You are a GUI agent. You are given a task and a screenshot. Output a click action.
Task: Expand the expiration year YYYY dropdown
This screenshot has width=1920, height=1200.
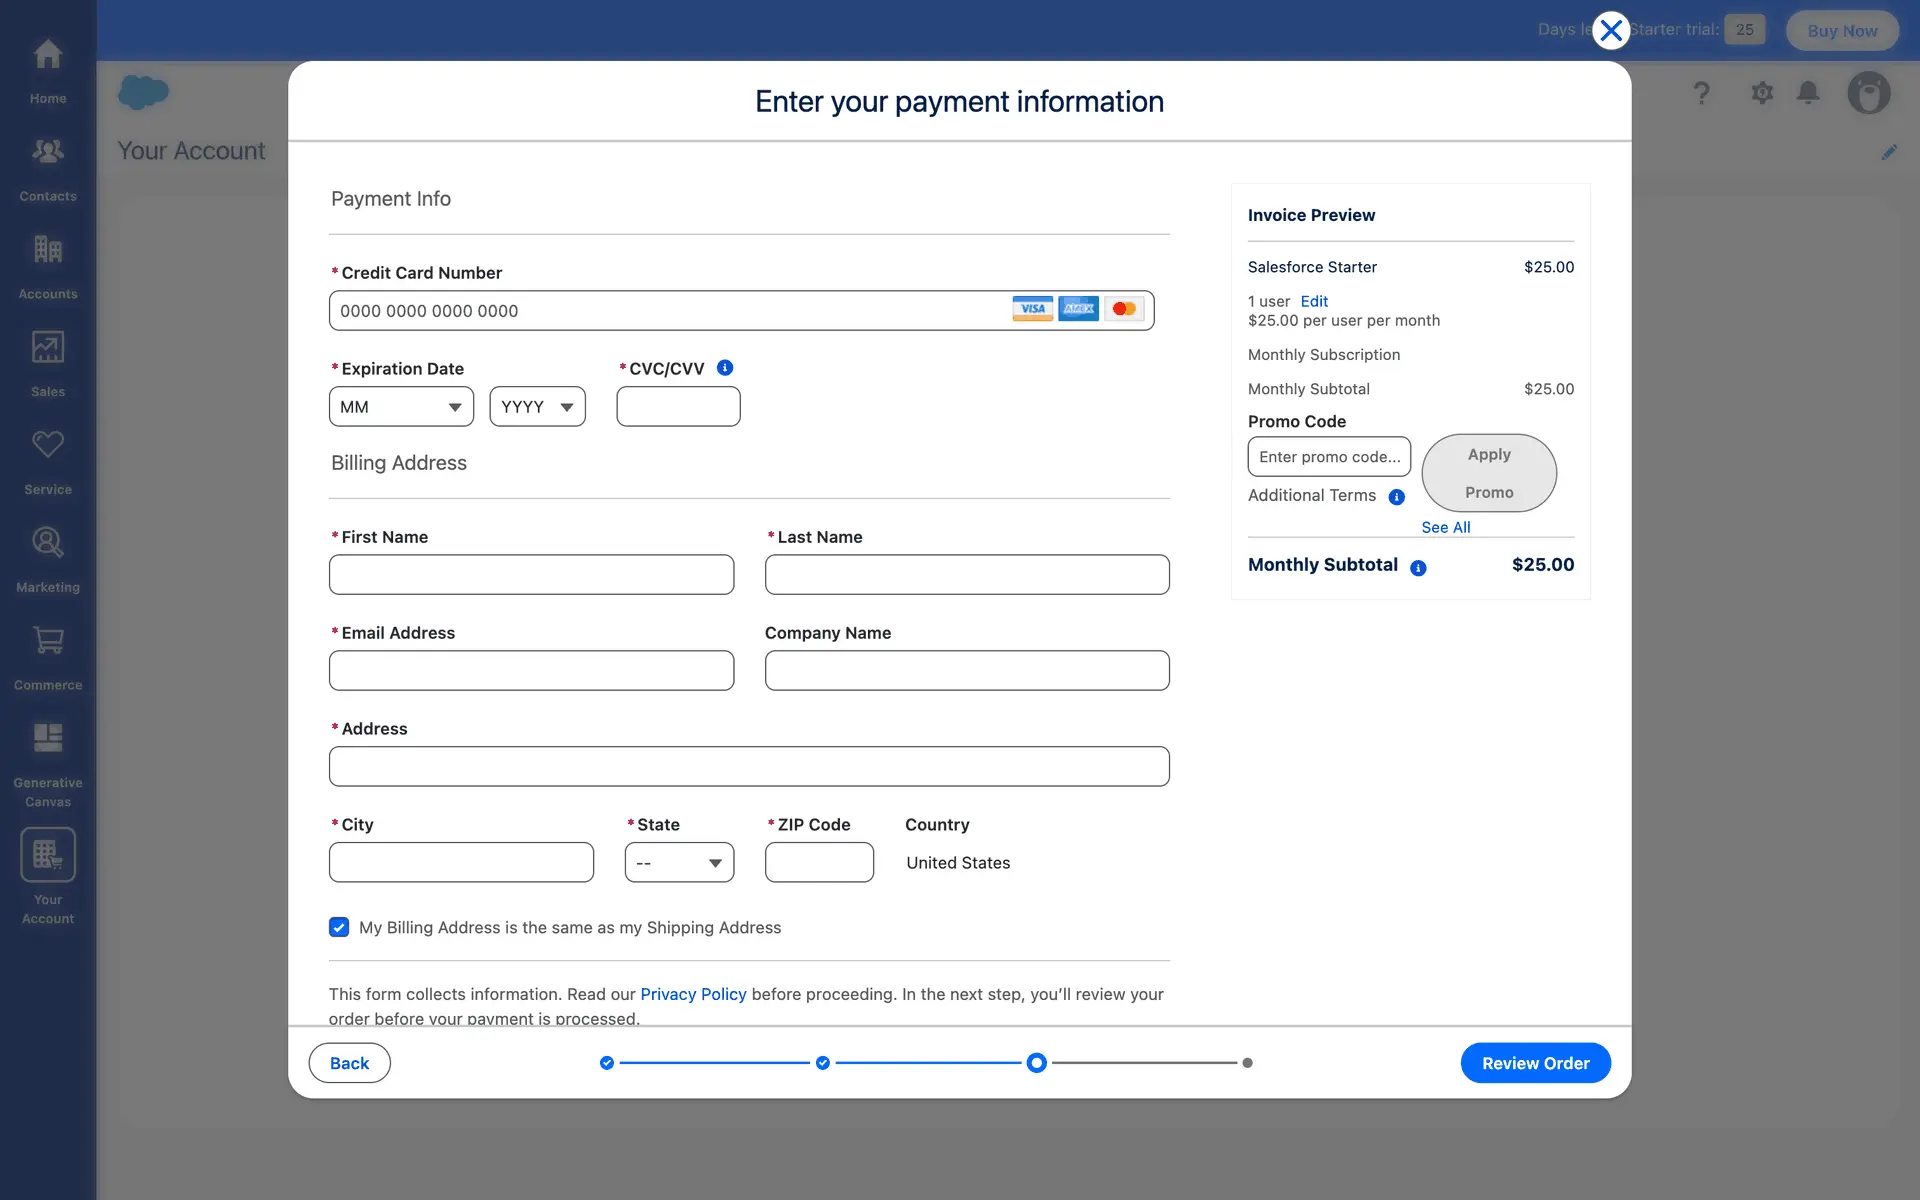click(x=537, y=407)
